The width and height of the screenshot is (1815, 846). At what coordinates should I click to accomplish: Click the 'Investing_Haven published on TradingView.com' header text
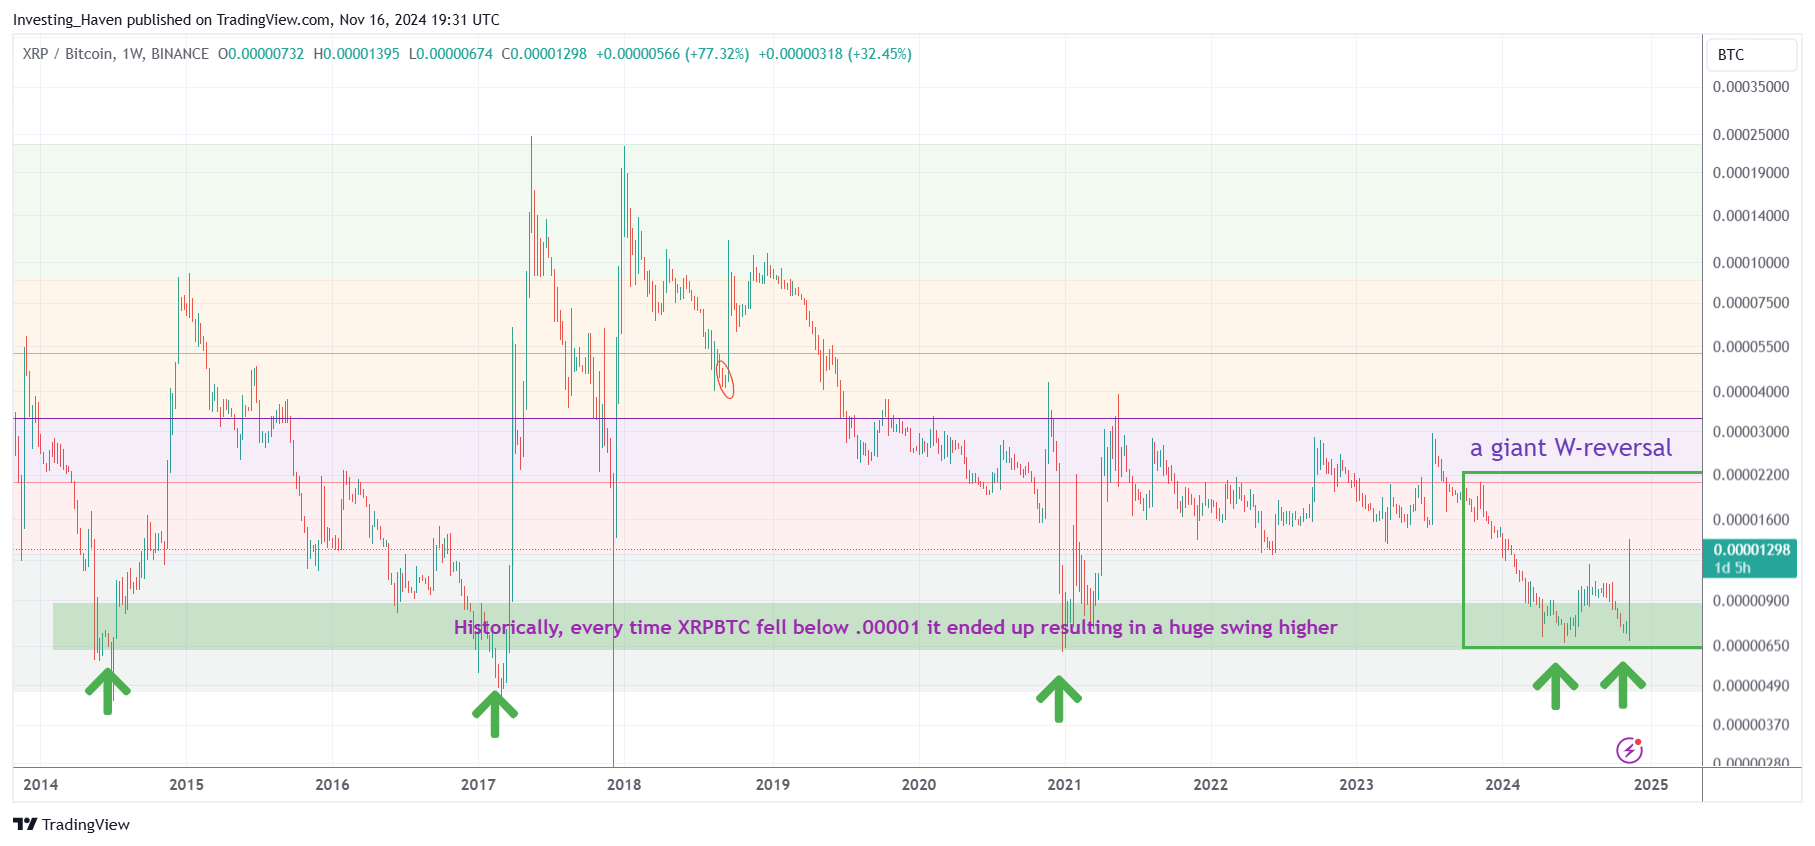coord(172,20)
